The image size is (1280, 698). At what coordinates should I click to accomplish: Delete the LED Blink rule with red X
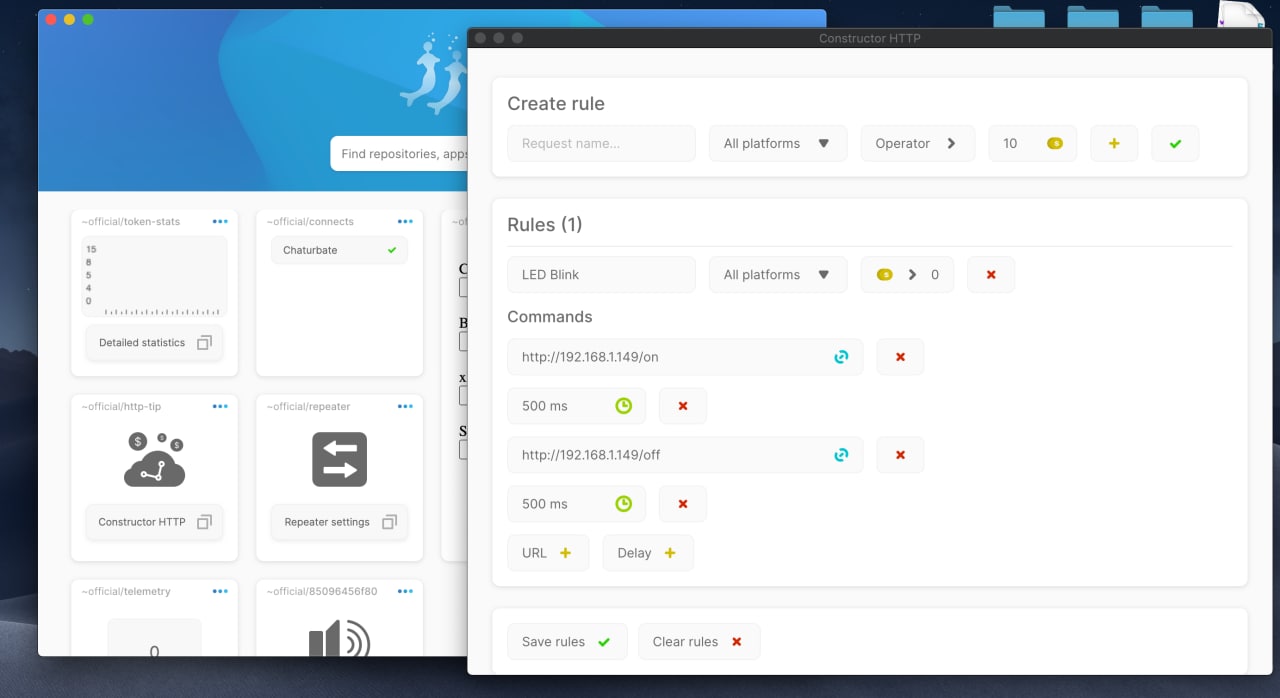pos(991,274)
